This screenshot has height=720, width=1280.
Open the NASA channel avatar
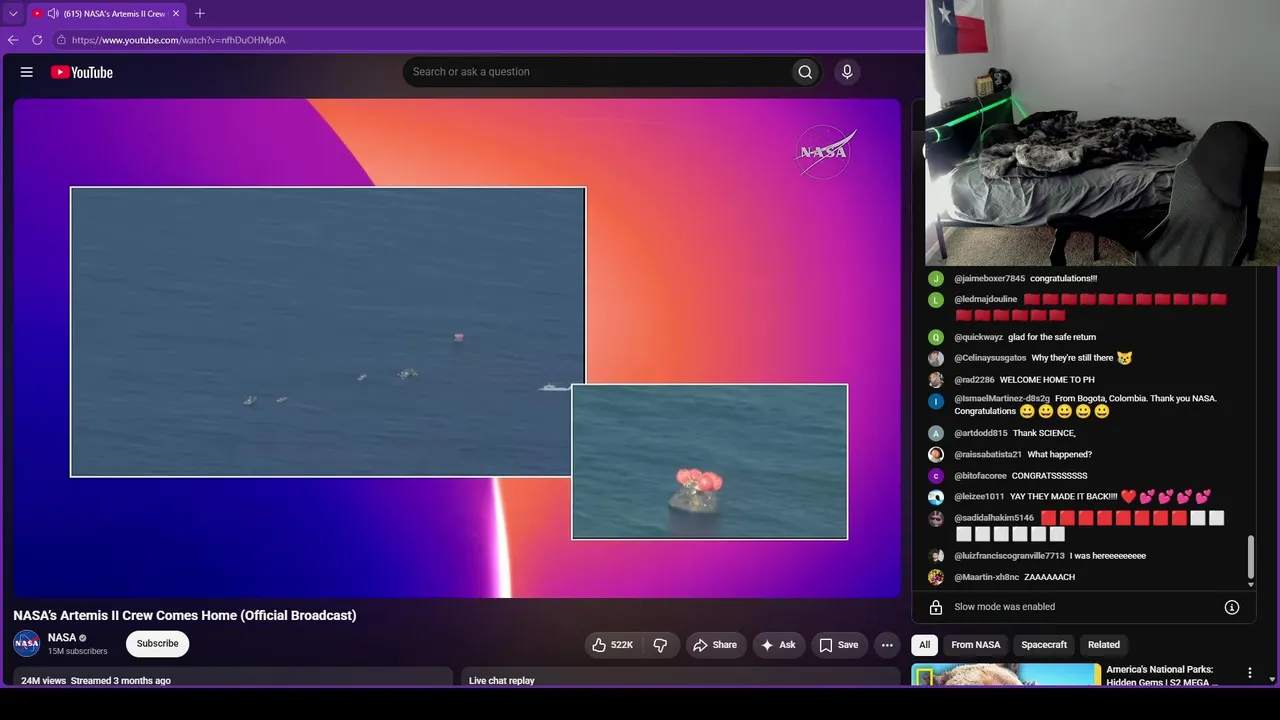pyautogui.click(x=27, y=643)
